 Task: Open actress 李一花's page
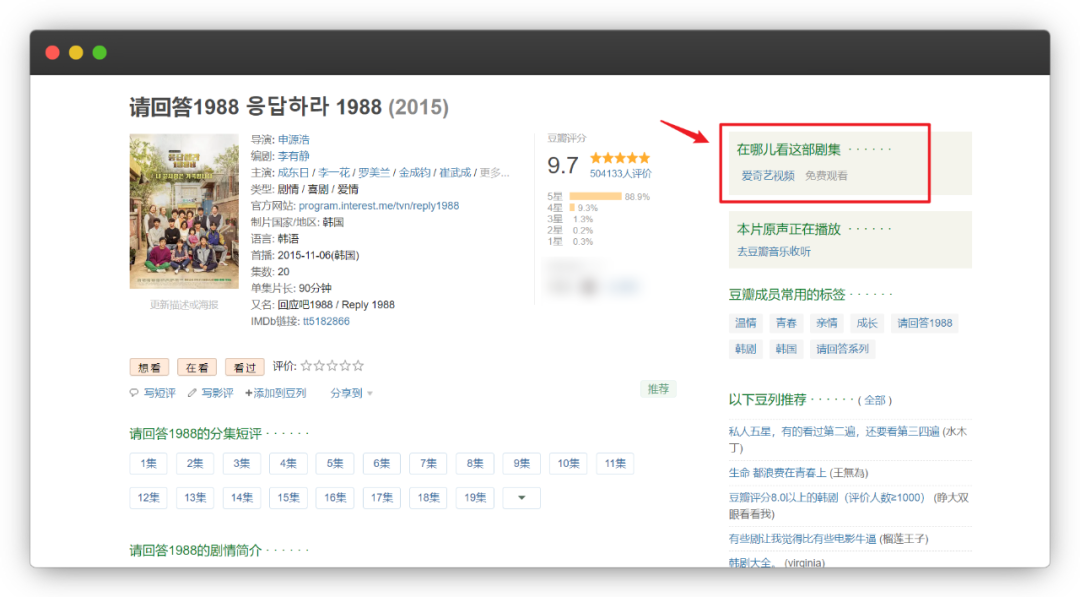click(x=334, y=172)
